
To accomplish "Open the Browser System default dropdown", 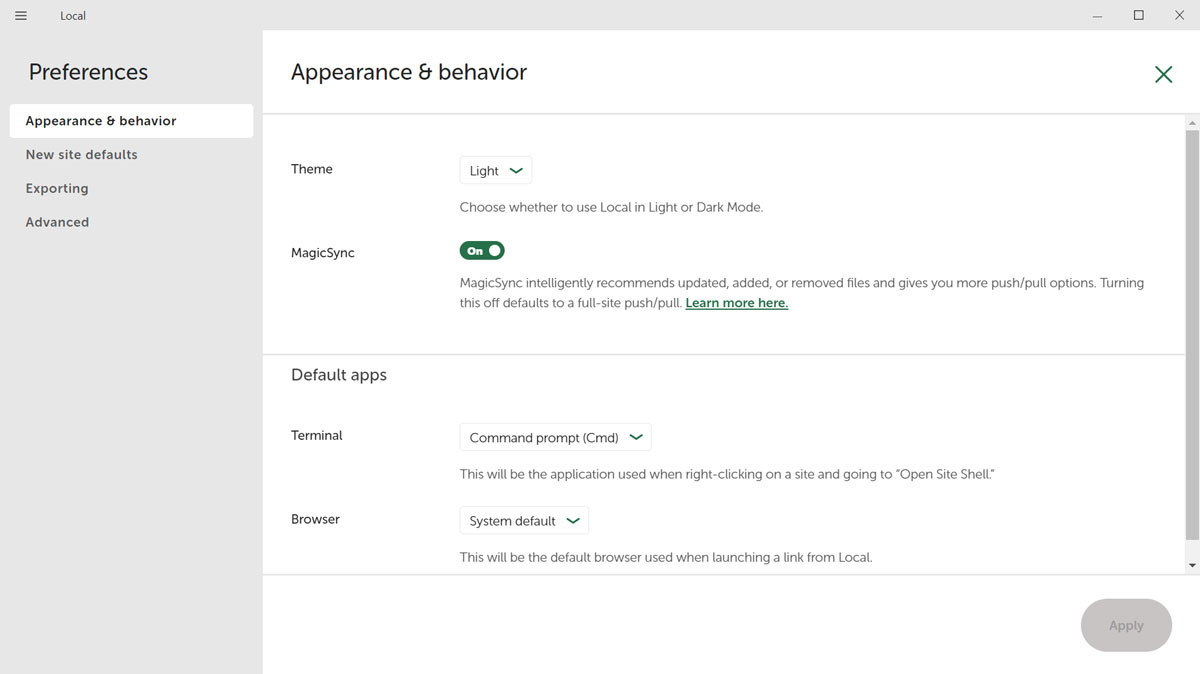I will tap(524, 521).
